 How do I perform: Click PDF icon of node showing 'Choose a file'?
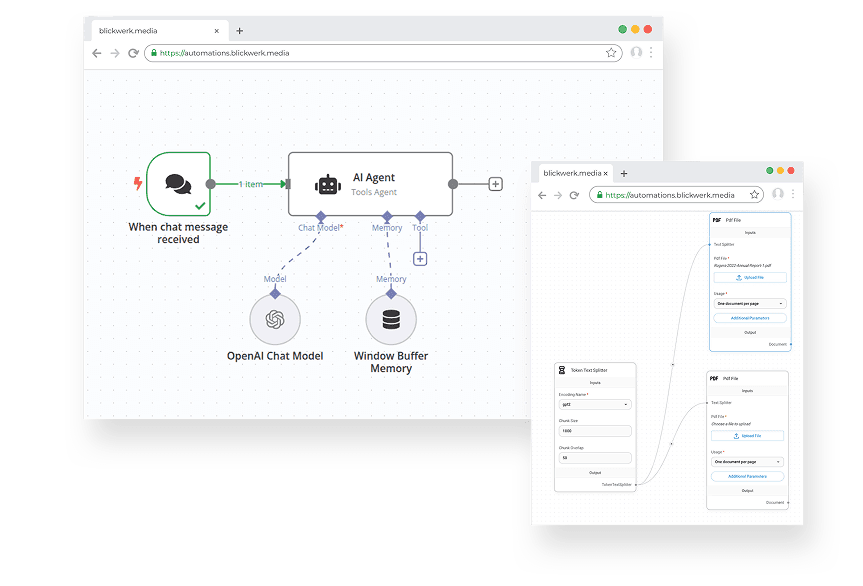point(714,379)
